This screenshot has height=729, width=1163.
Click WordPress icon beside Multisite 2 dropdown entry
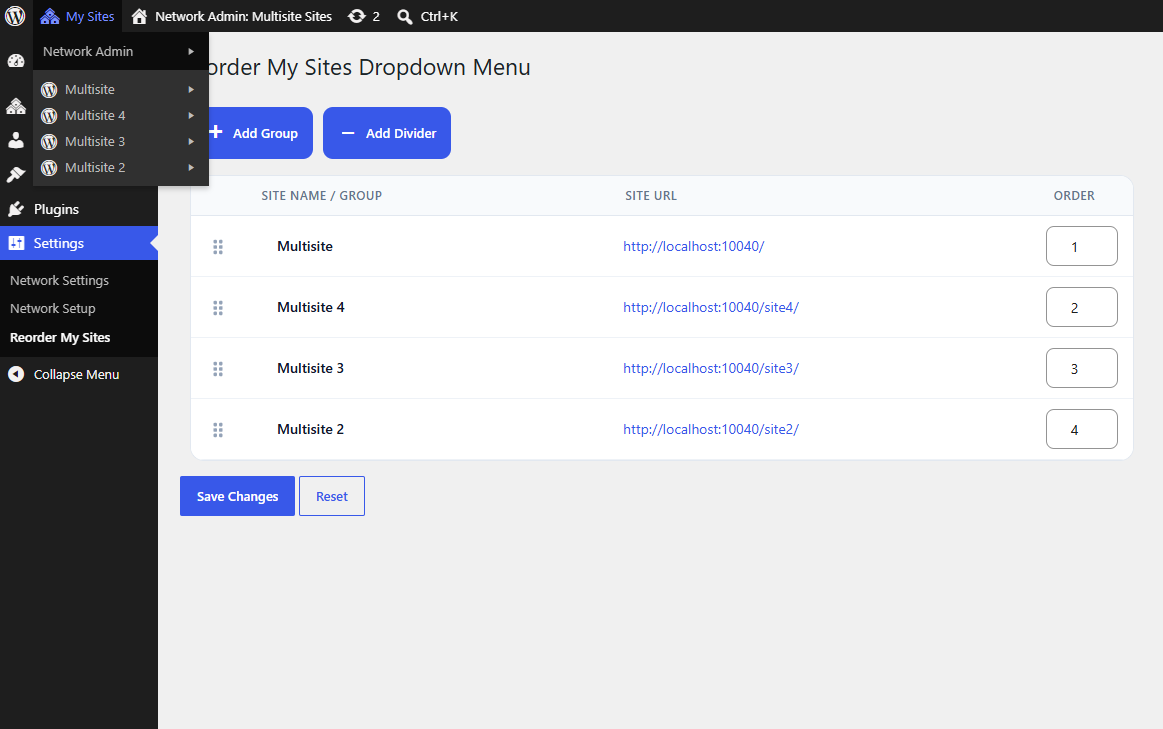[x=49, y=168]
